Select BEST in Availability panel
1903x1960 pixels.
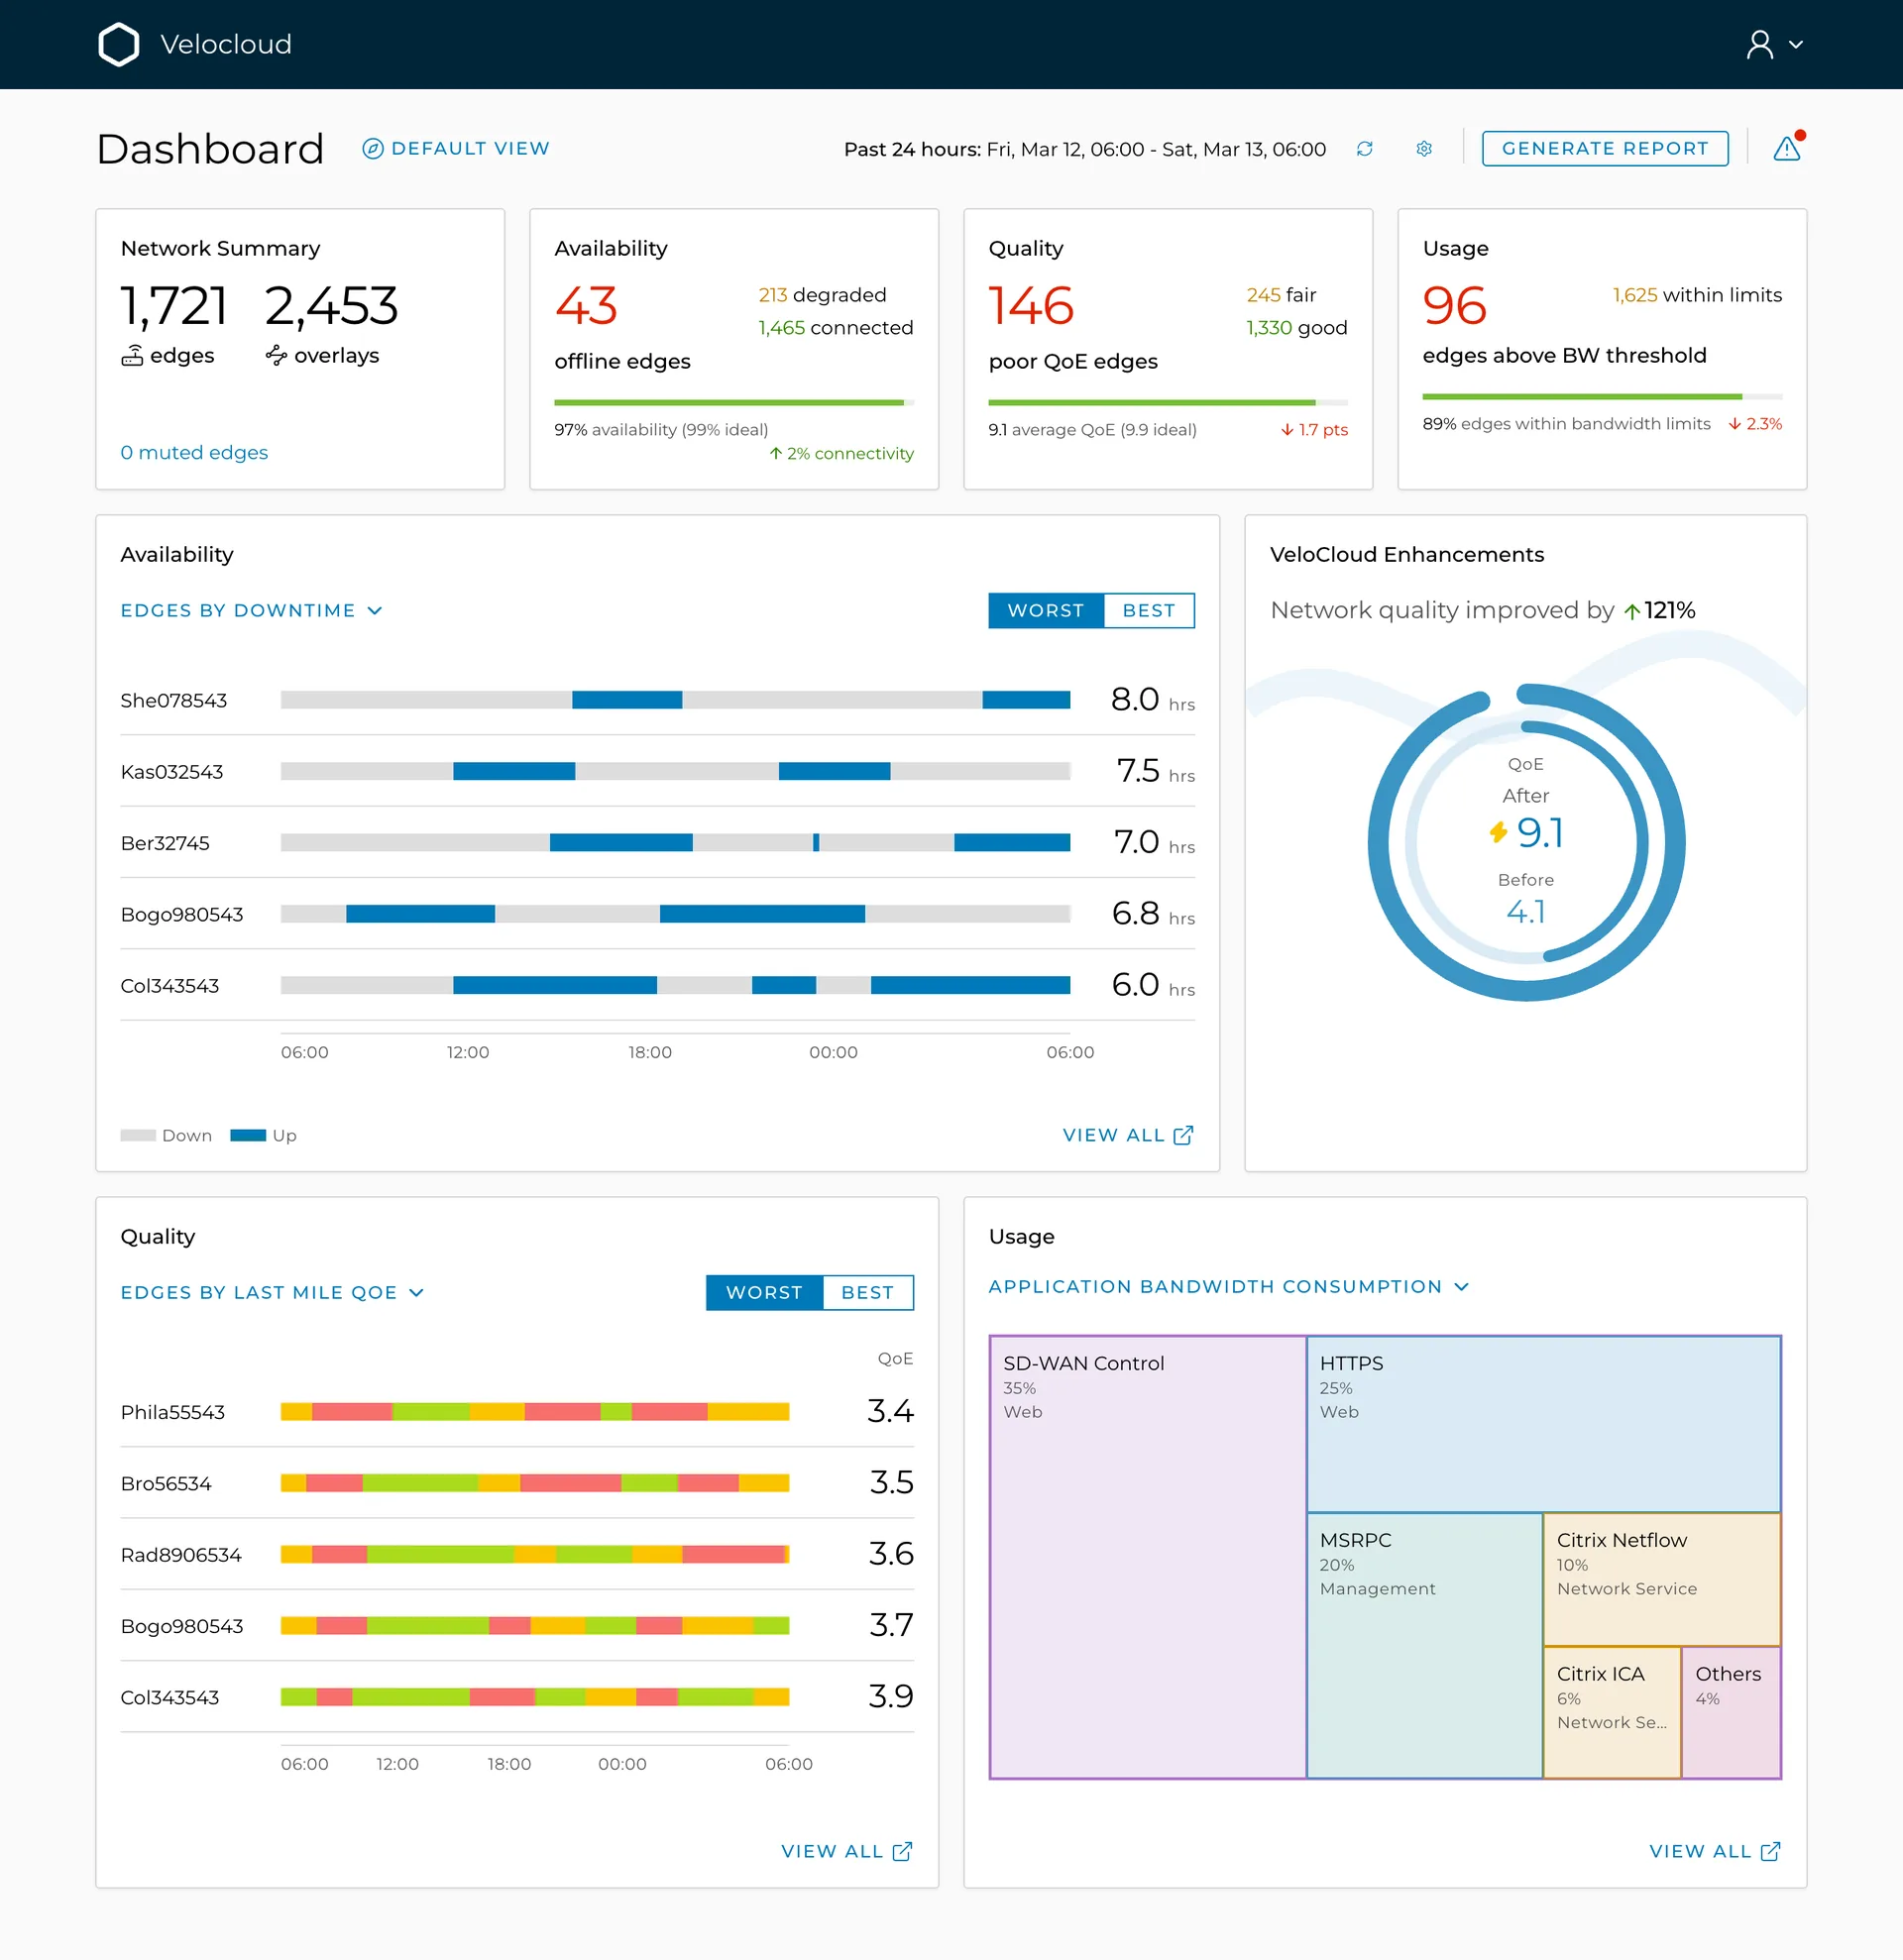tap(1148, 610)
